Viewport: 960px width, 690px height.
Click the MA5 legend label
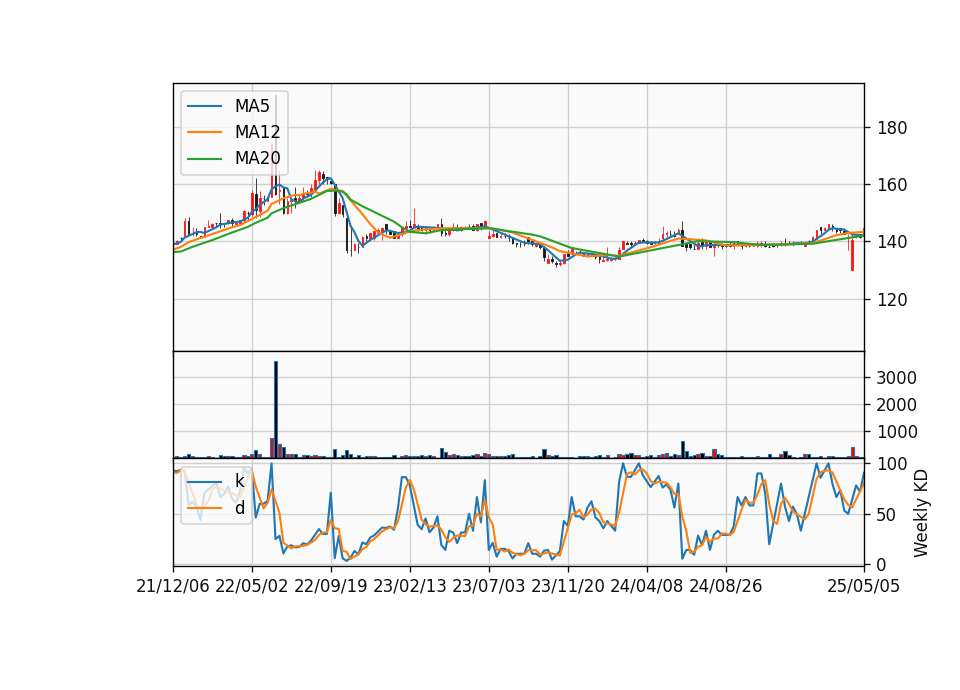pyautogui.click(x=252, y=106)
